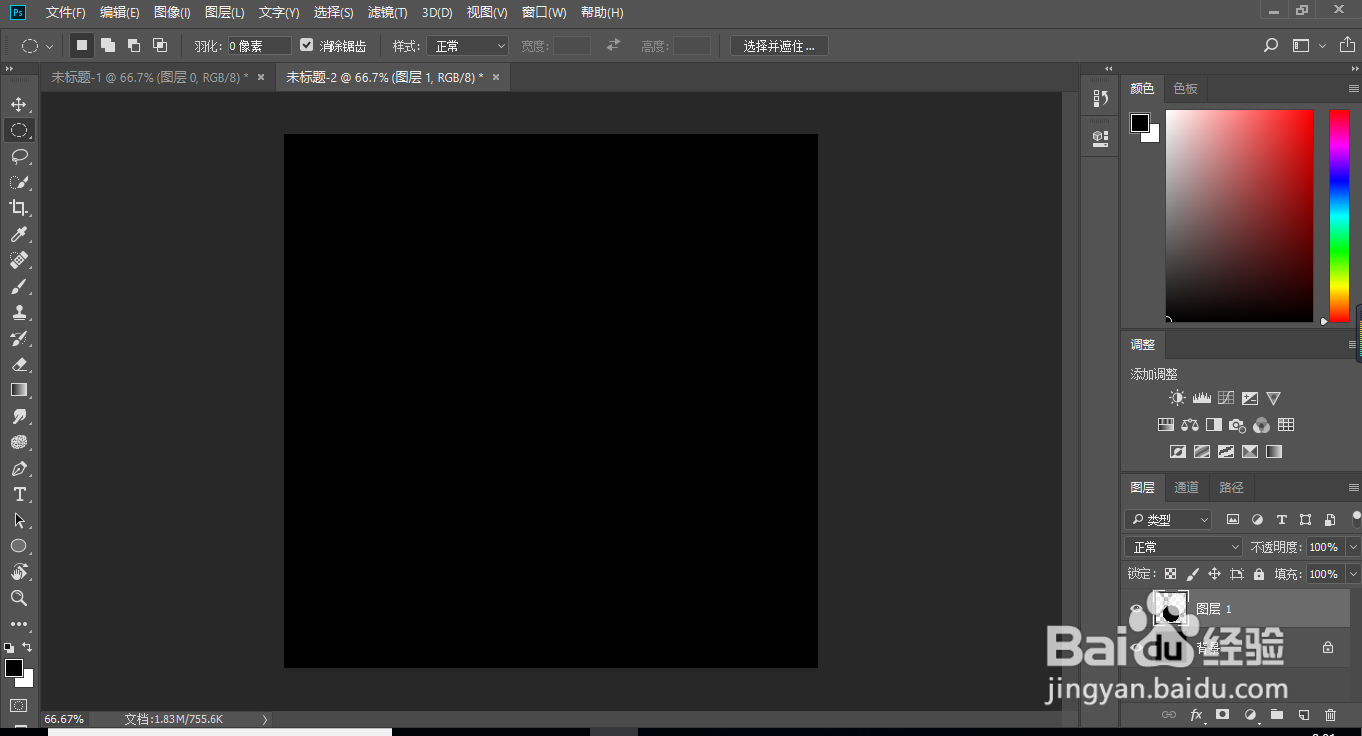Screen dimensions: 1362x736
Task: Choose Add to Selection mode
Action: [108, 45]
